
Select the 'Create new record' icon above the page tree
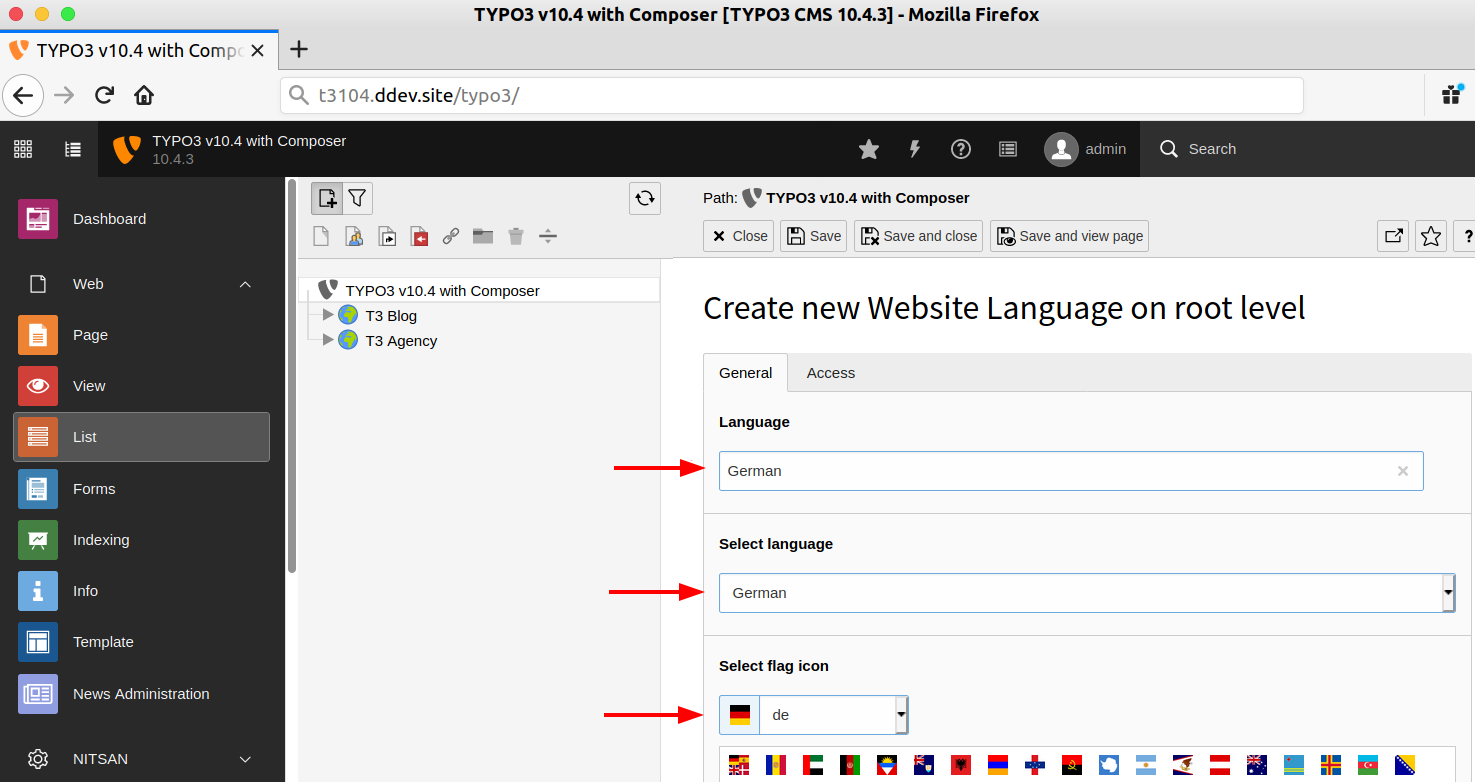(x=327, y=197)
